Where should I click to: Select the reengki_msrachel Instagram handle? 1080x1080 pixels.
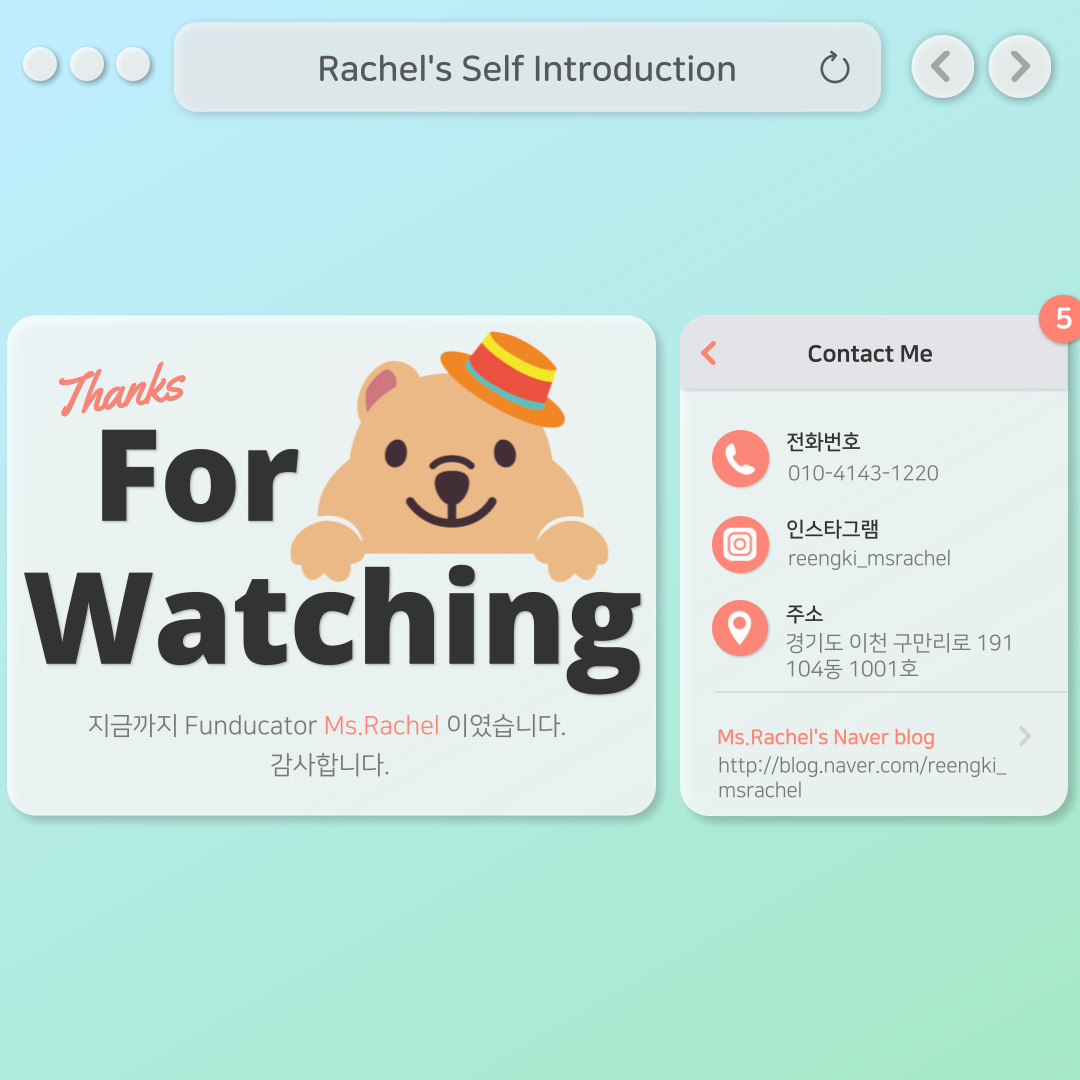(x=869, y=558)
